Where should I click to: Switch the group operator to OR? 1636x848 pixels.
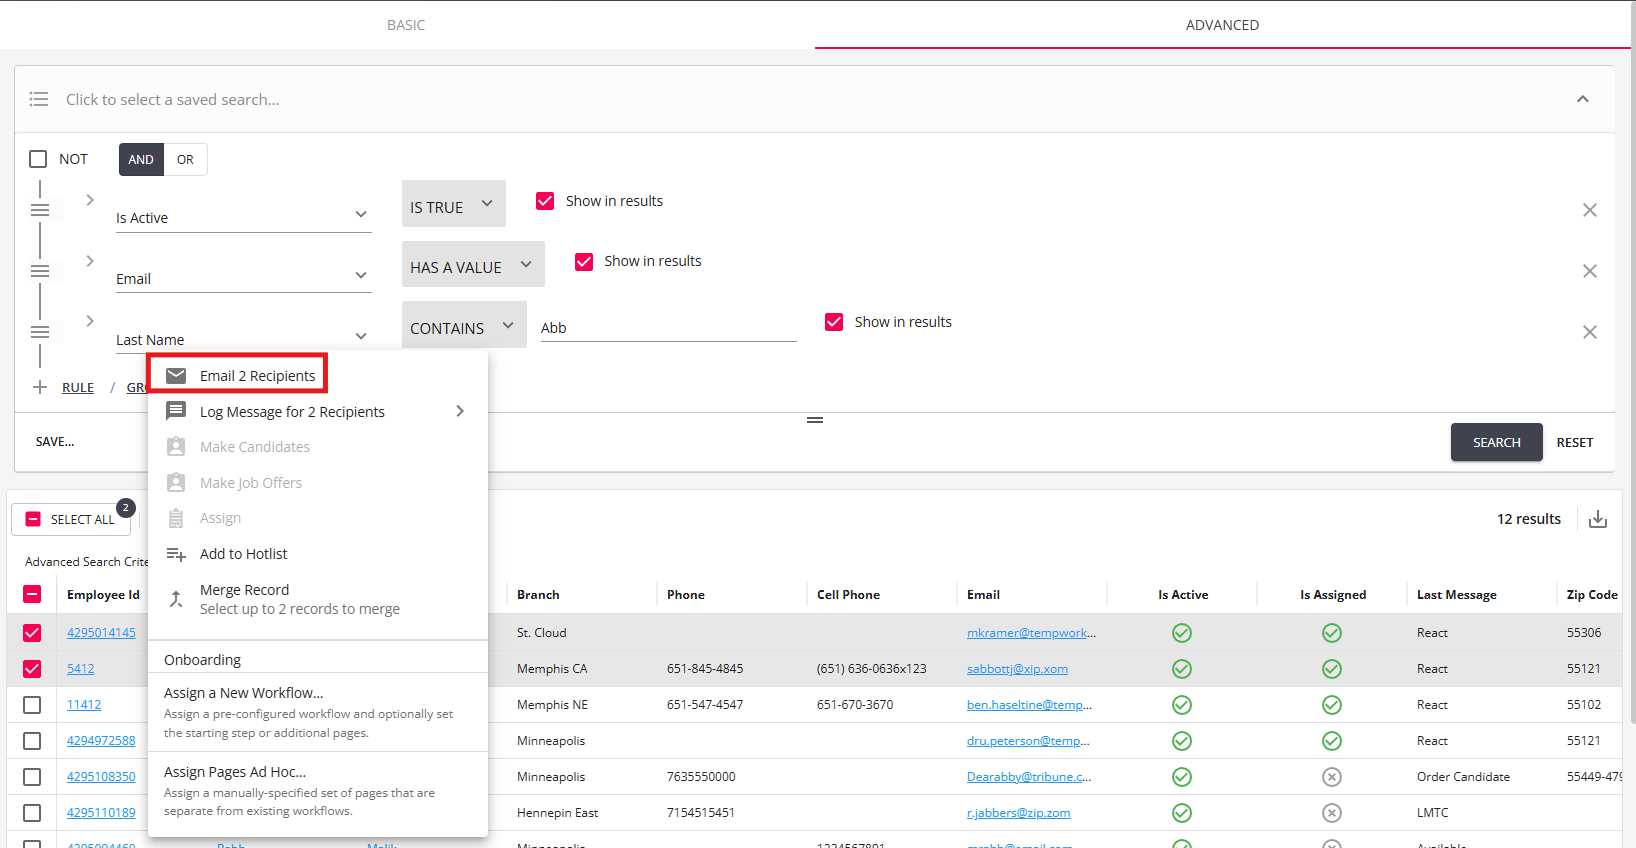(185, 159)
